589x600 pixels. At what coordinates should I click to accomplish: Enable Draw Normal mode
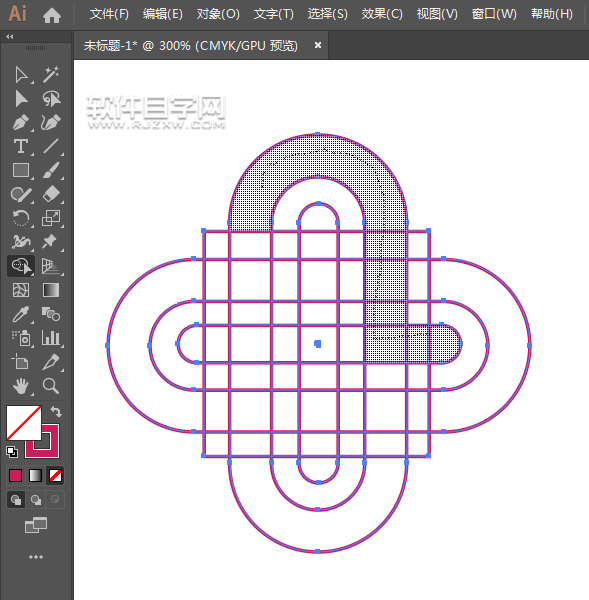[x=16, y=500]
